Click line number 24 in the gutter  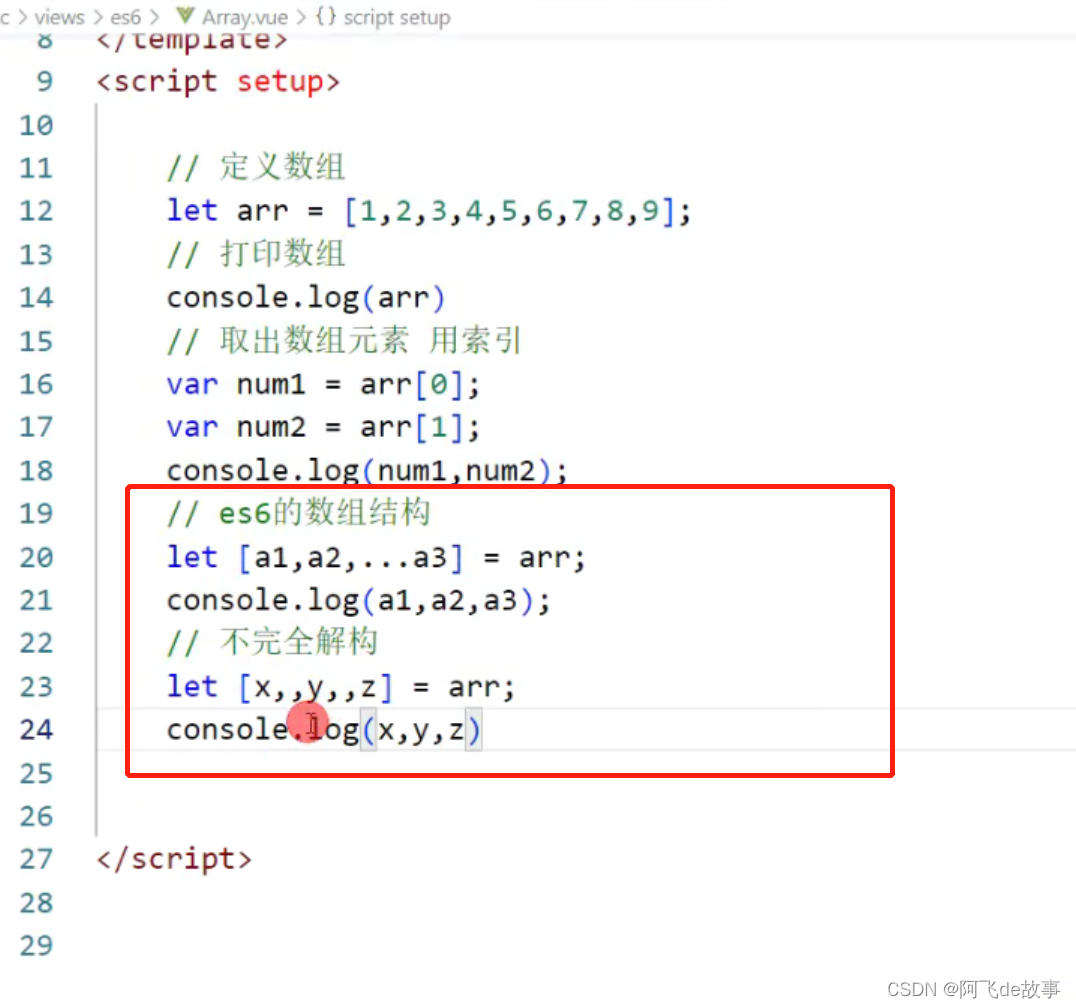click(x=36, y=729)
